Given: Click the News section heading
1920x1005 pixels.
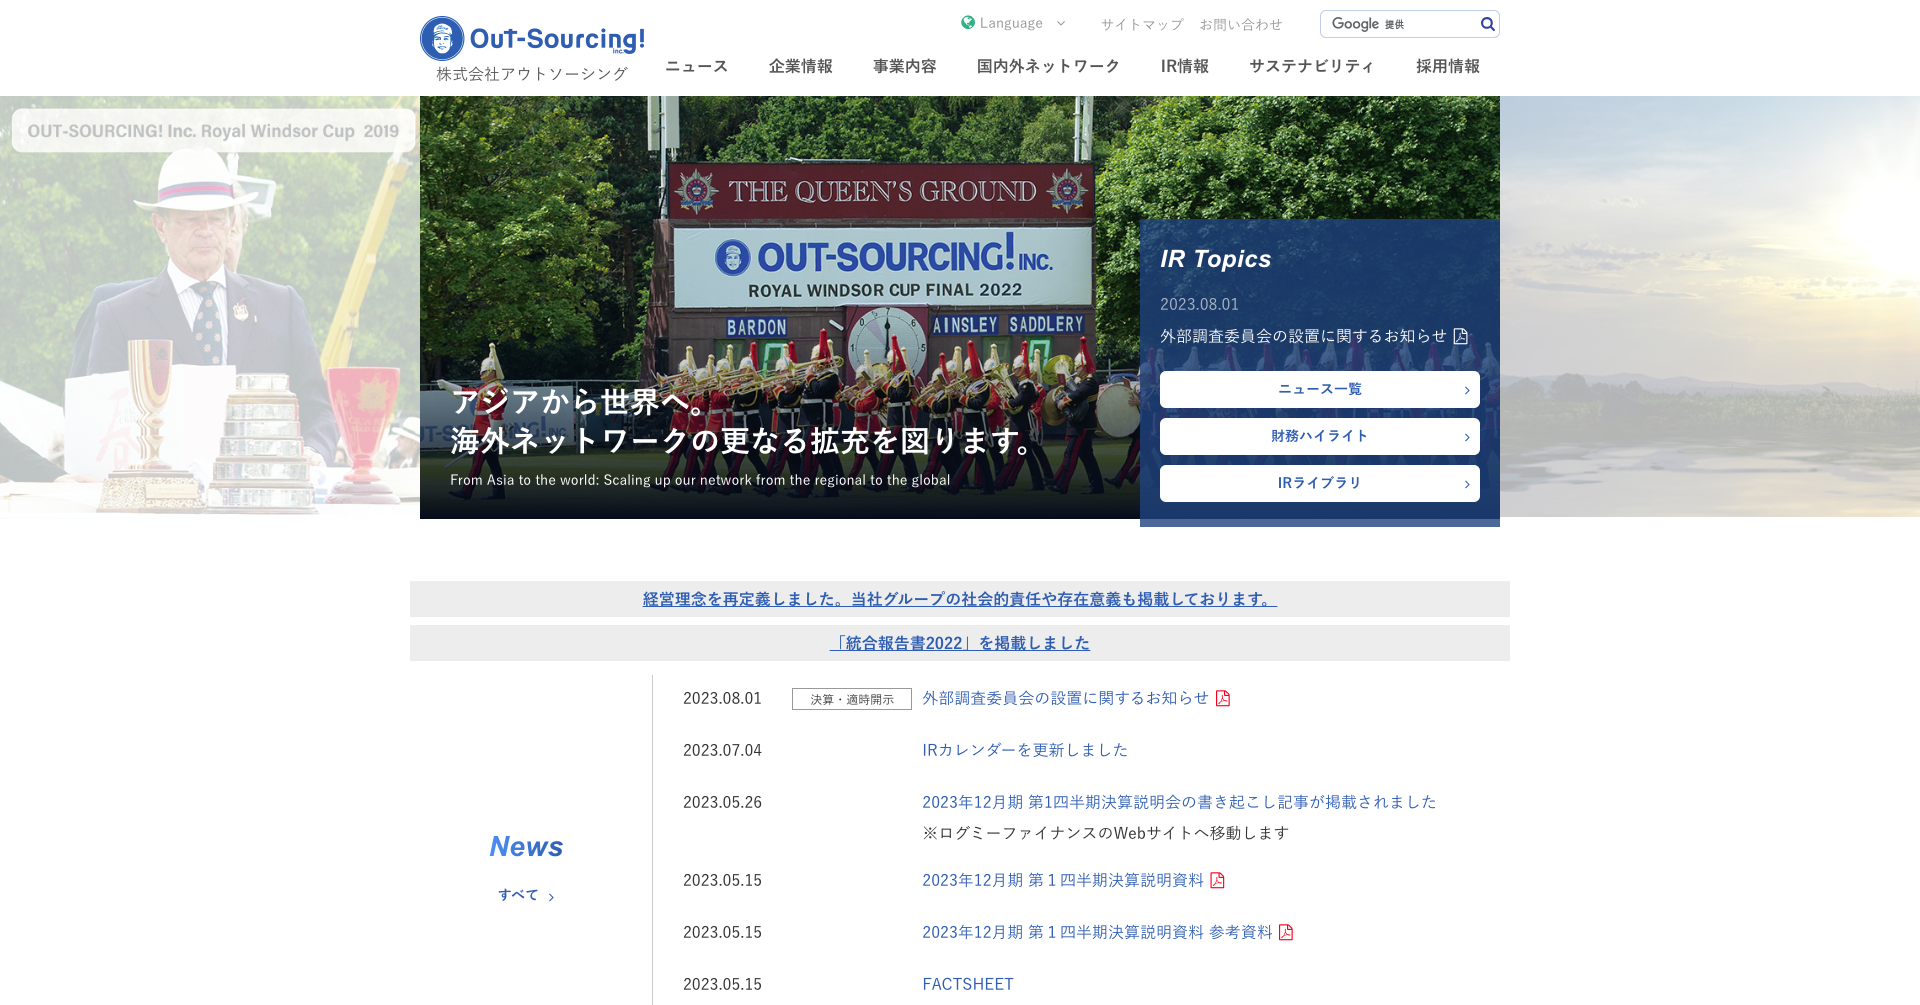Looking at the screenshot, I should [x=526, y=847].
